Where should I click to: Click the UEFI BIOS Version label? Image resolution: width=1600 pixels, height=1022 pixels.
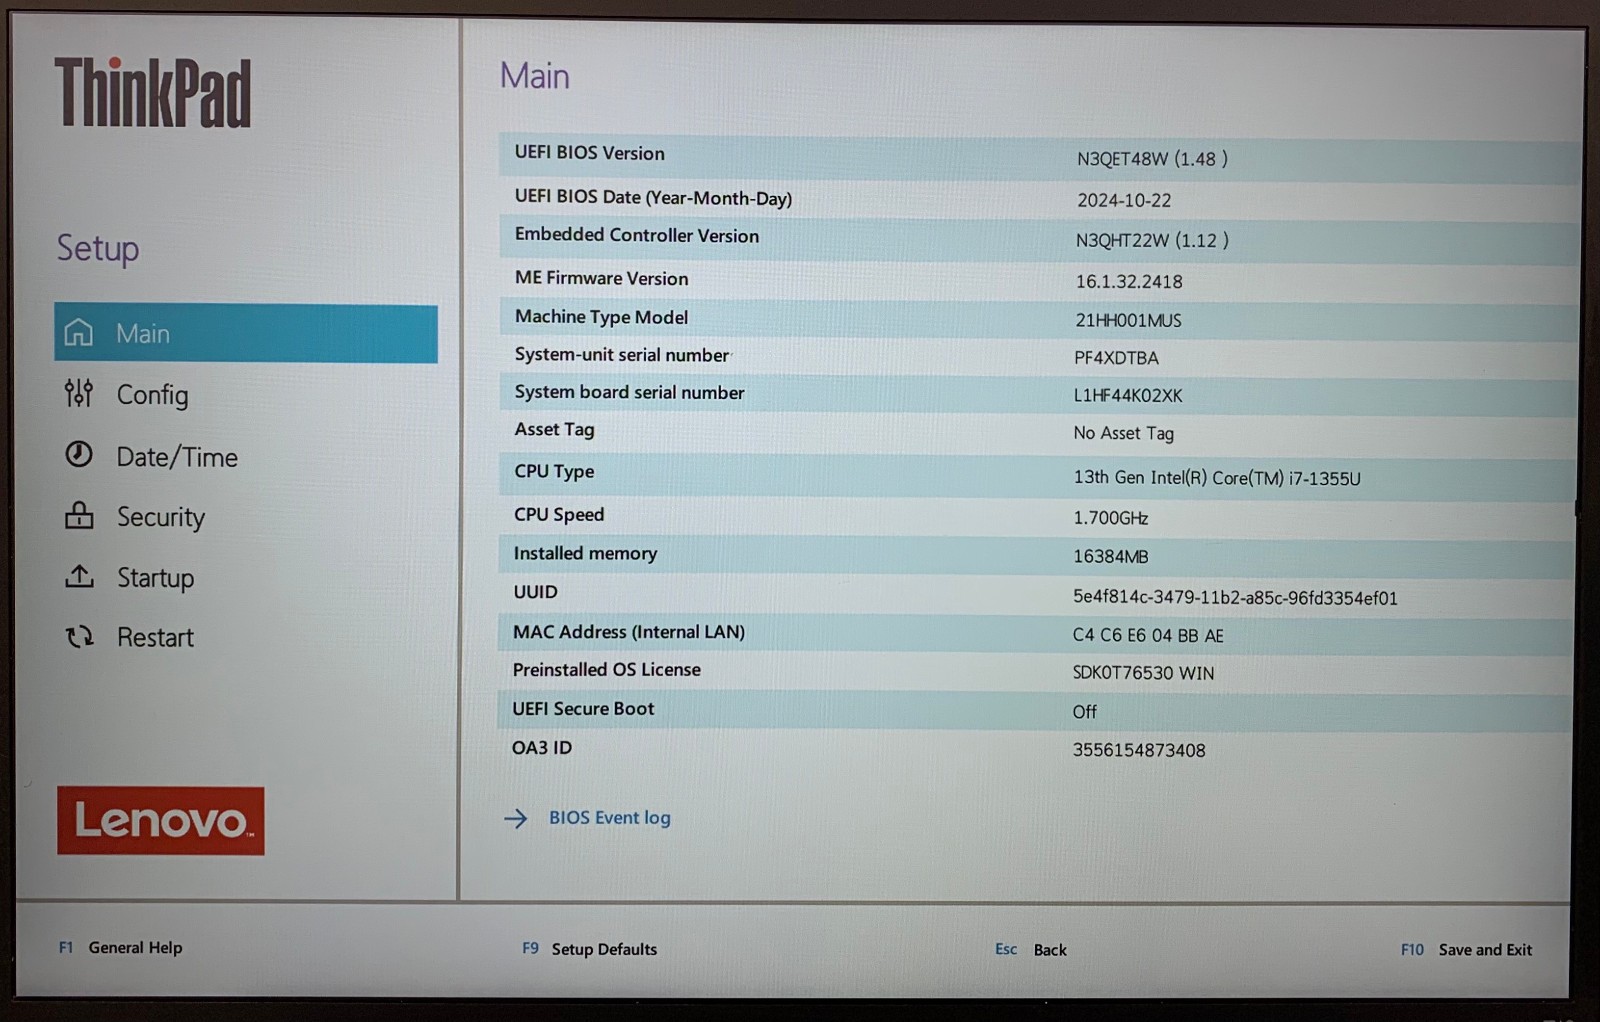tap(589, 153)
